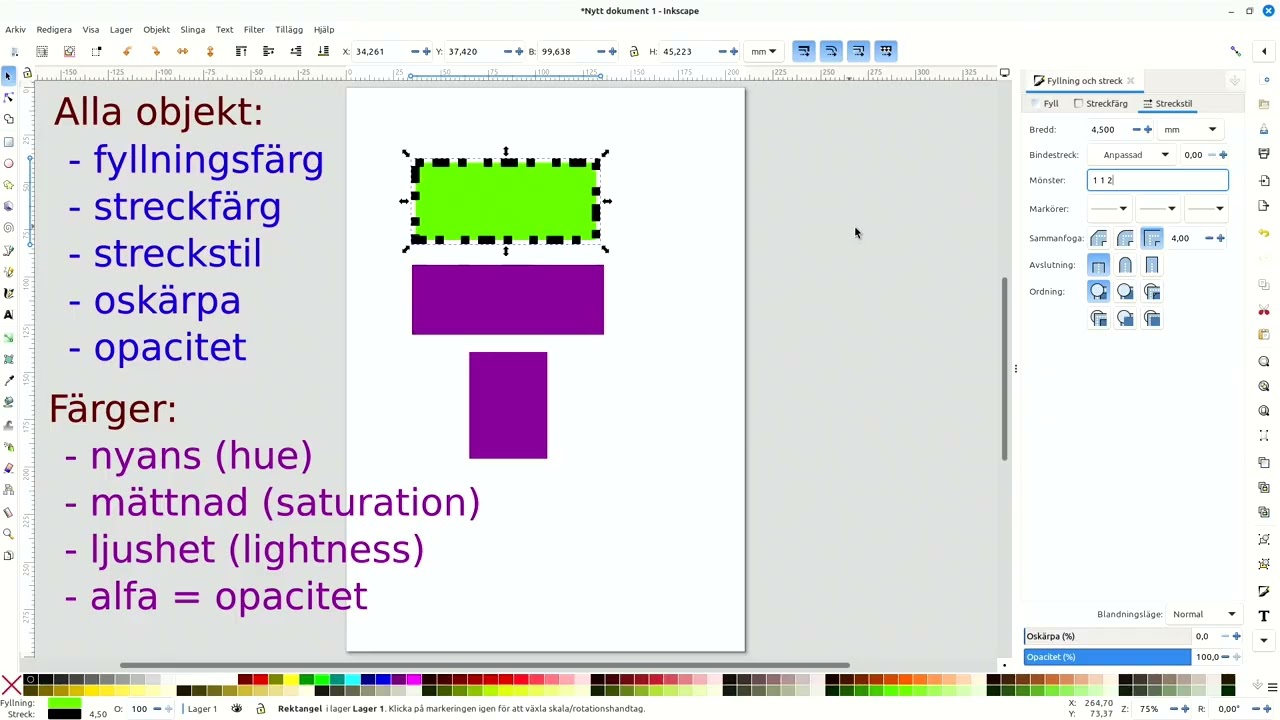The height and width of the screenshot is (720, 1280).
Task: Select the bevel join style
Action: click(x=1098, y=238)
